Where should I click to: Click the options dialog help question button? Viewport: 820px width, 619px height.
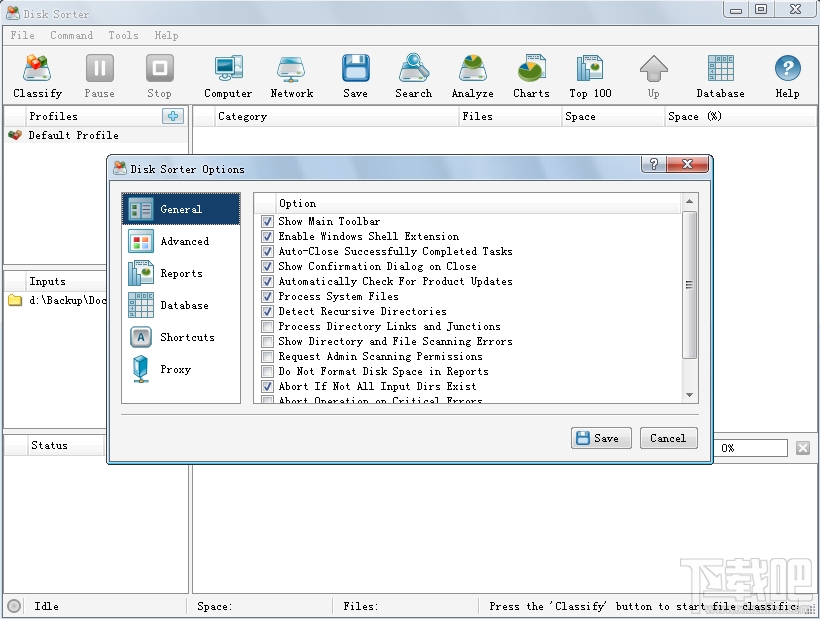click(654, 164)
